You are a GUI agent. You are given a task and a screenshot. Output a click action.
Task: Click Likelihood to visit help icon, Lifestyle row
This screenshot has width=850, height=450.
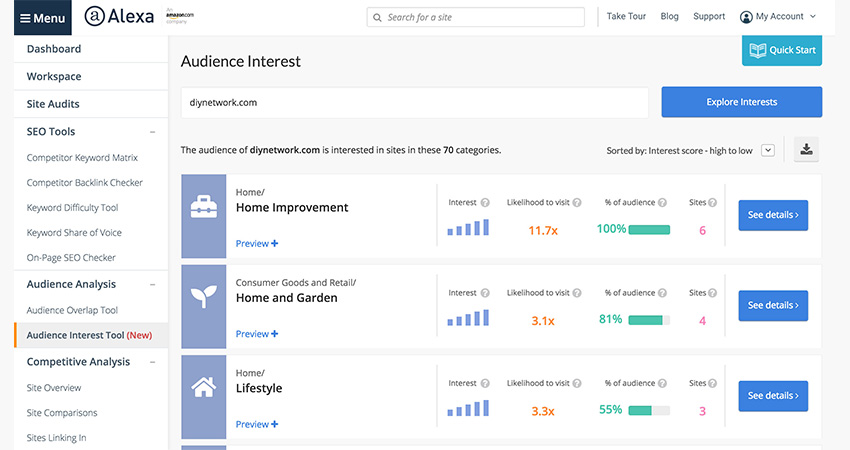click(577, 383)
